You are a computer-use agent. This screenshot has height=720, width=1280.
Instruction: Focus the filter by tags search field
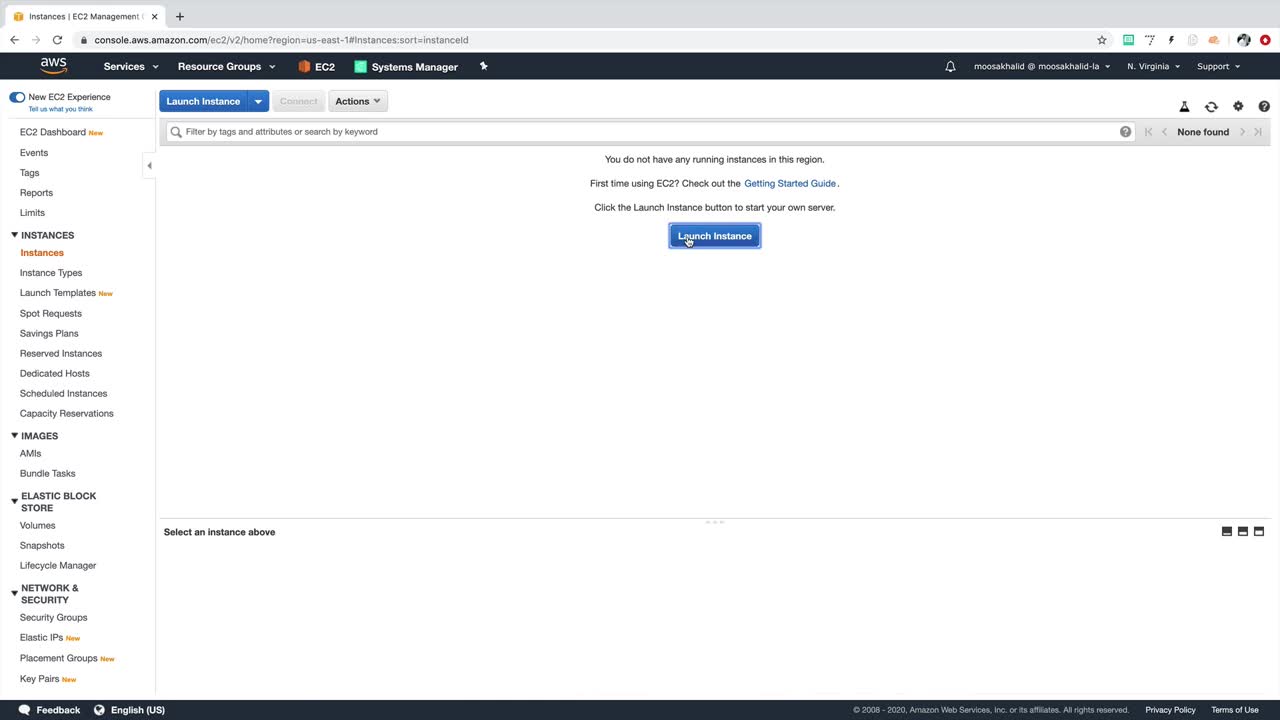pos(650,132)
